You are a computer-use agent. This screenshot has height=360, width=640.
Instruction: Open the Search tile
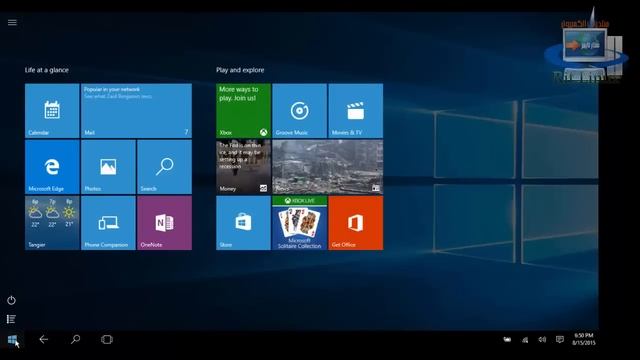pyautogui.click(x=164, y=167)
